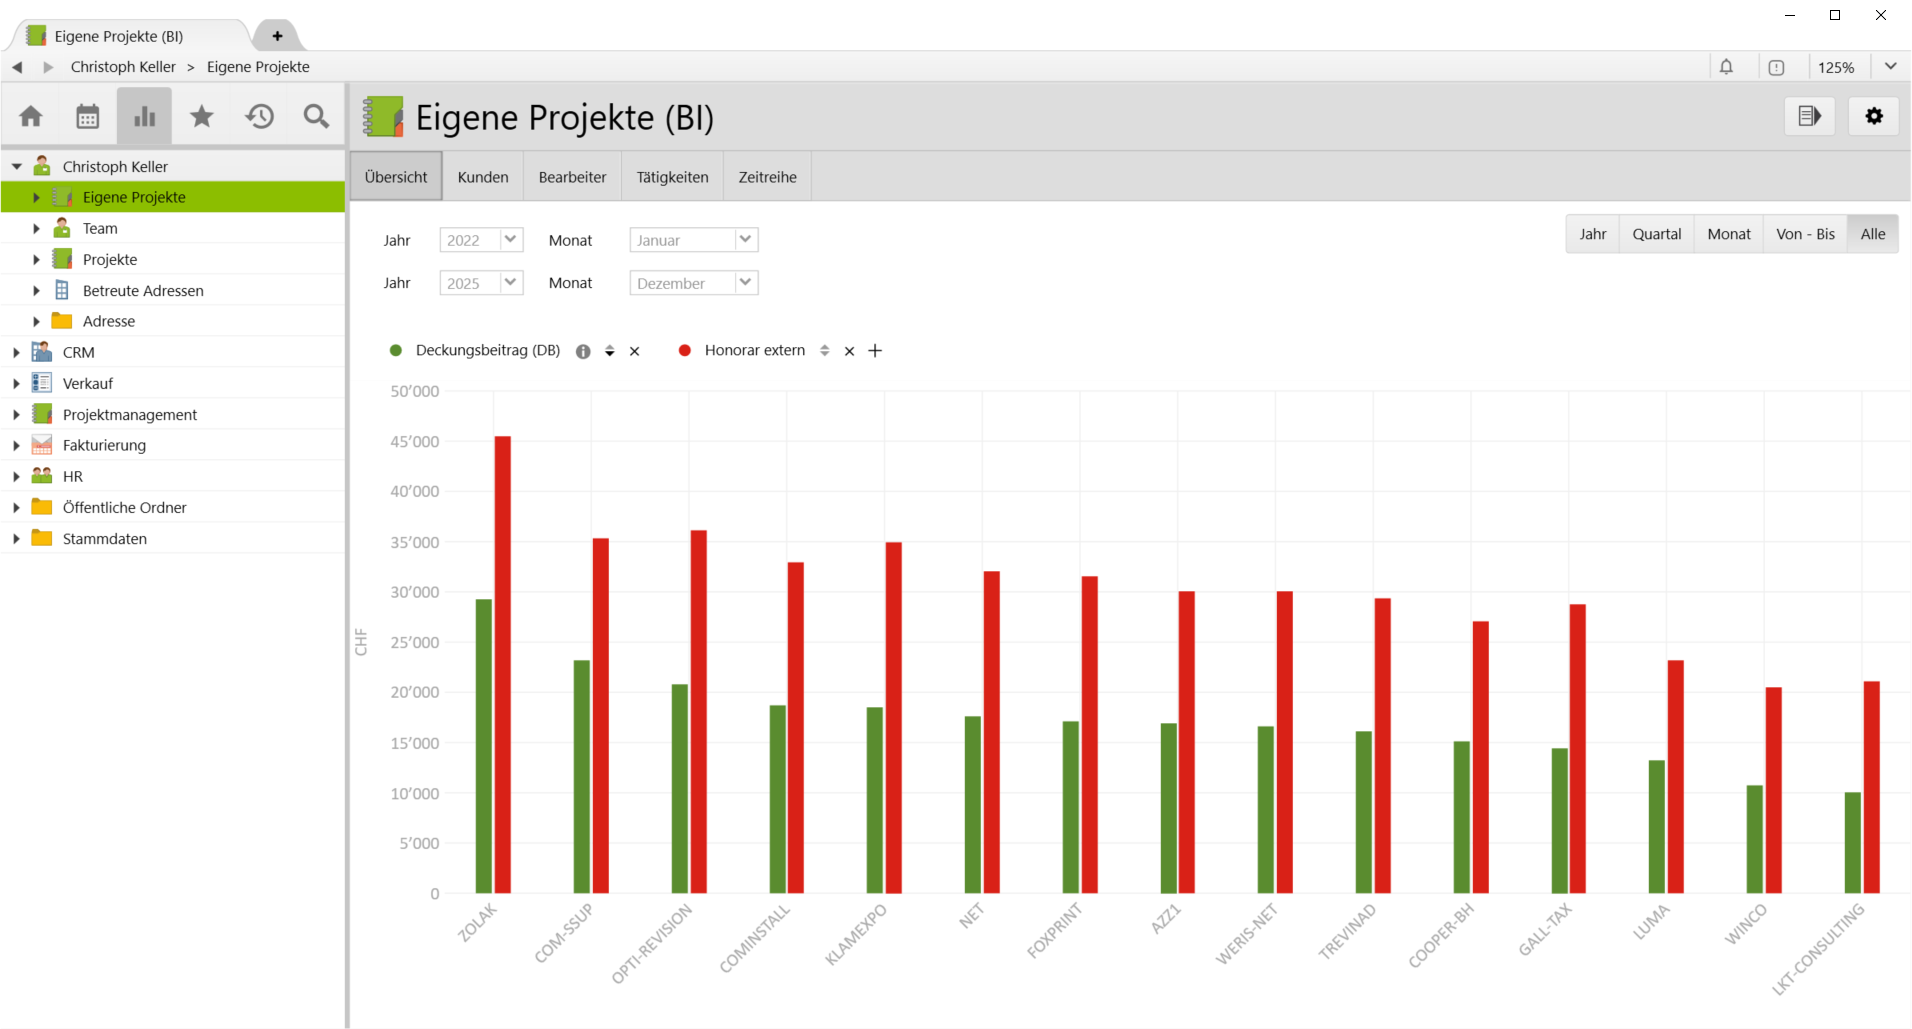The height and width of the screenshot is (1029, 1912).
Task: Add a new series with the plus sign
Action: tap(876, 351)
